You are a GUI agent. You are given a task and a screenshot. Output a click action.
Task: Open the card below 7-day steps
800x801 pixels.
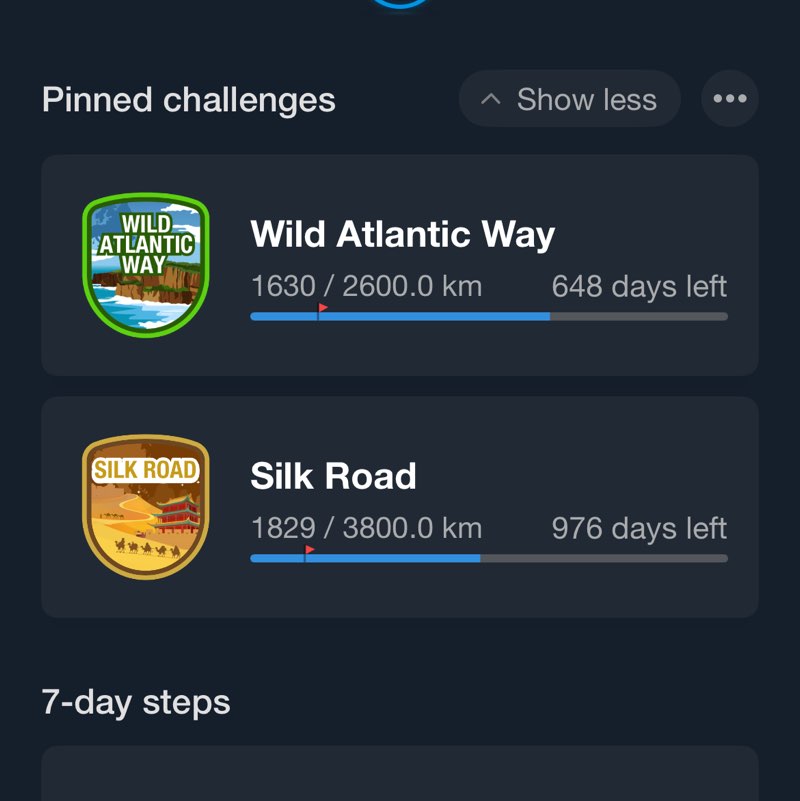(400, 775)
